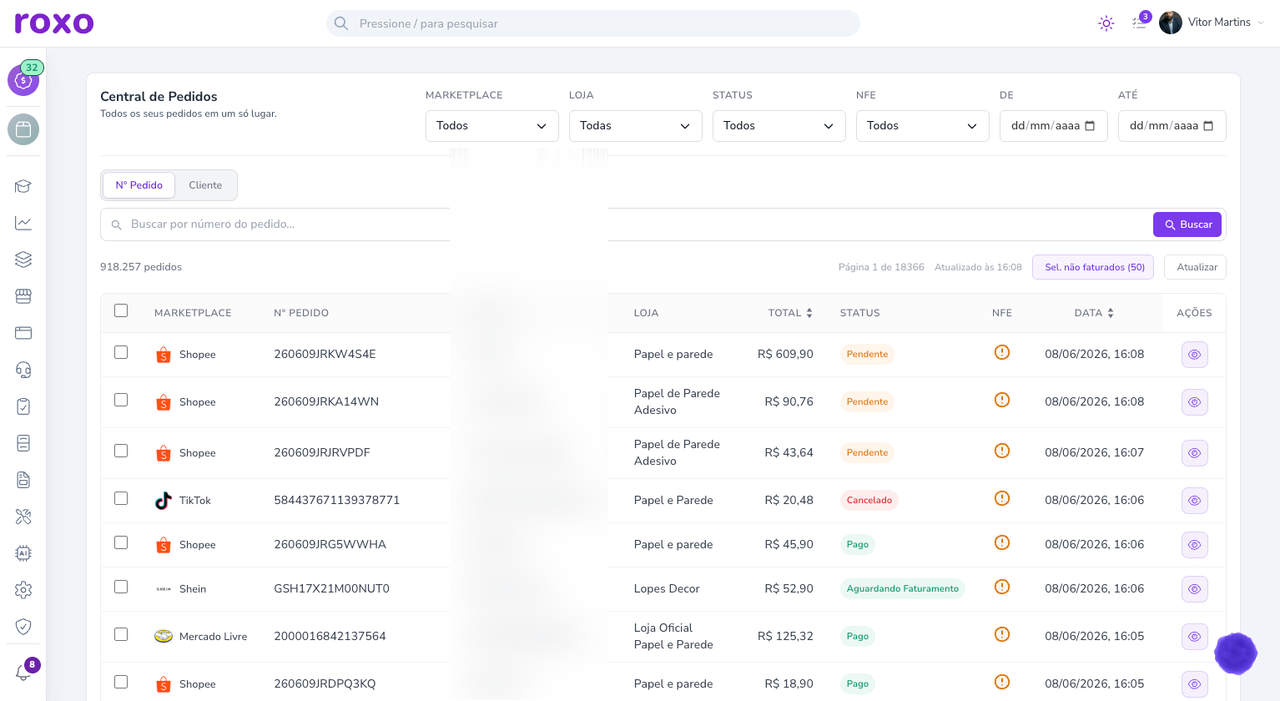Open the AI chip sidebar icon
Screen dimensions: 1280x701
pos(23,553)
